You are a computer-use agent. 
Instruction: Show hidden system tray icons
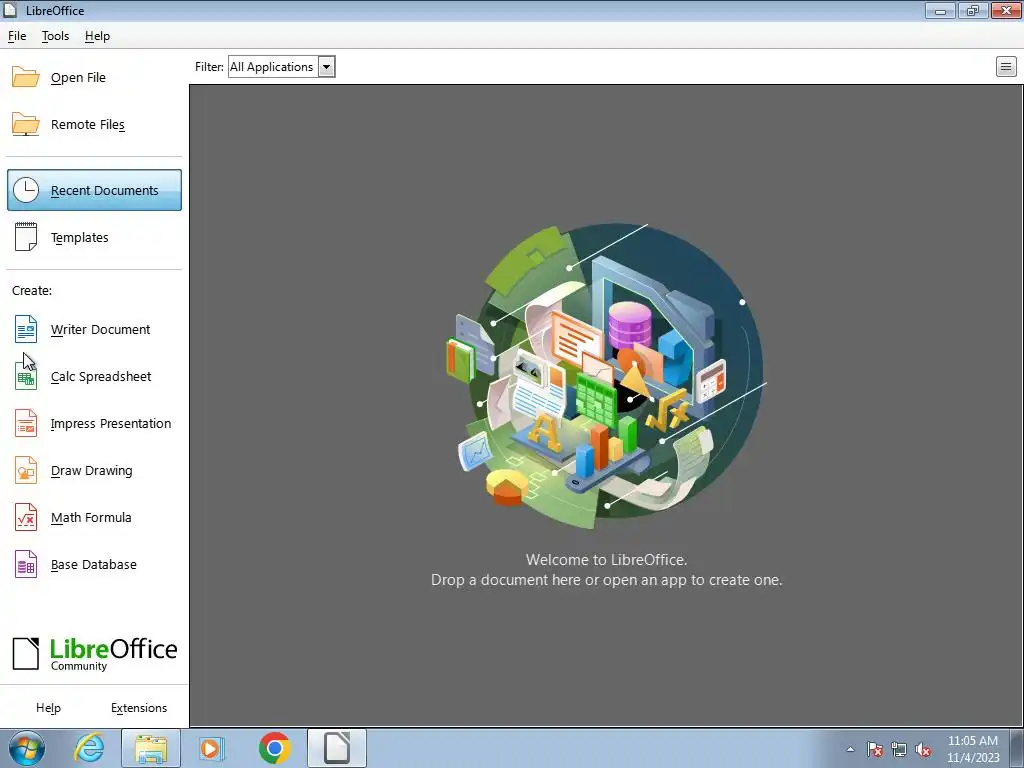click(x=850, y=749)
